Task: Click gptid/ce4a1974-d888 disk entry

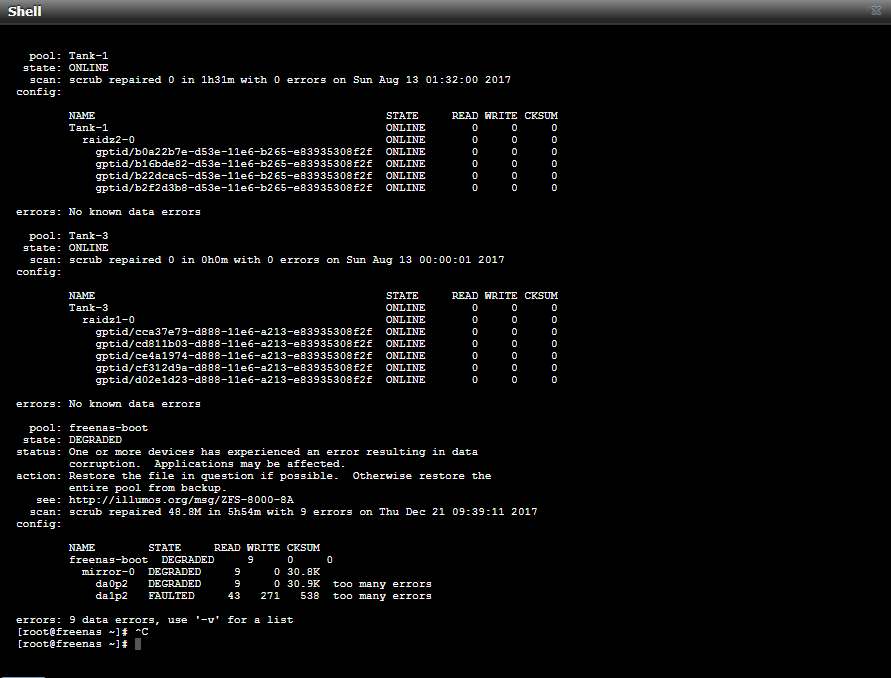Action: [234, 356]
